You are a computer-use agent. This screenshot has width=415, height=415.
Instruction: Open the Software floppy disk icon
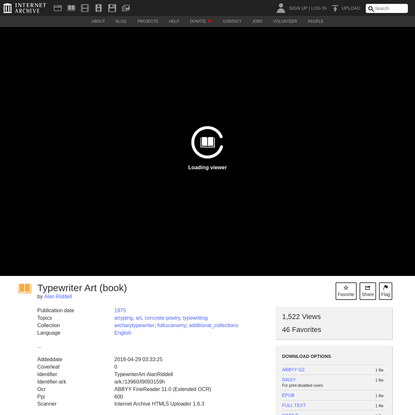112,8
